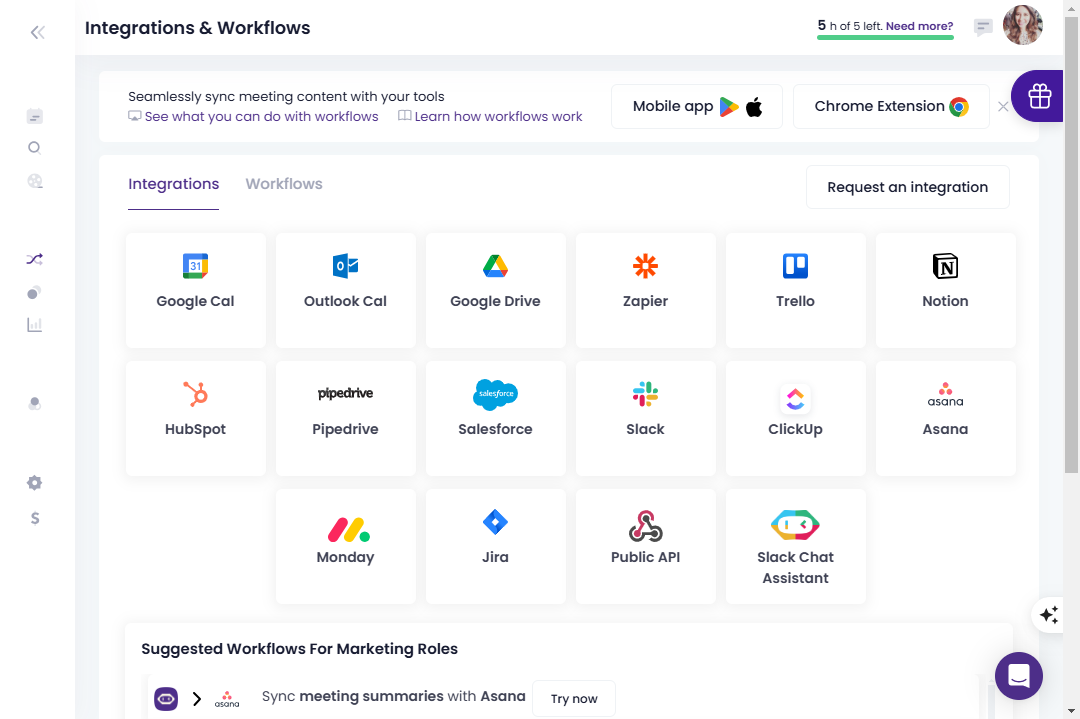1080x719 pixels.
Task: Open the sparkle AI assistant icon
Action: point(1048,614)
